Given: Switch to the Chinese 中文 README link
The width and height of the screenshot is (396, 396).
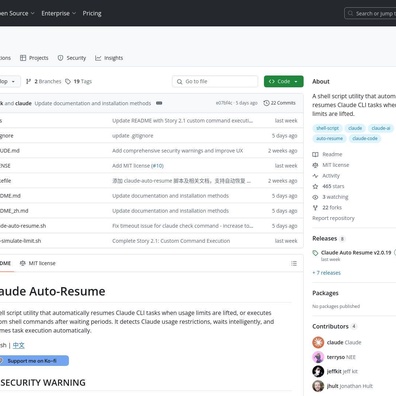Looking at the screenshot, I should click(19, 345).
